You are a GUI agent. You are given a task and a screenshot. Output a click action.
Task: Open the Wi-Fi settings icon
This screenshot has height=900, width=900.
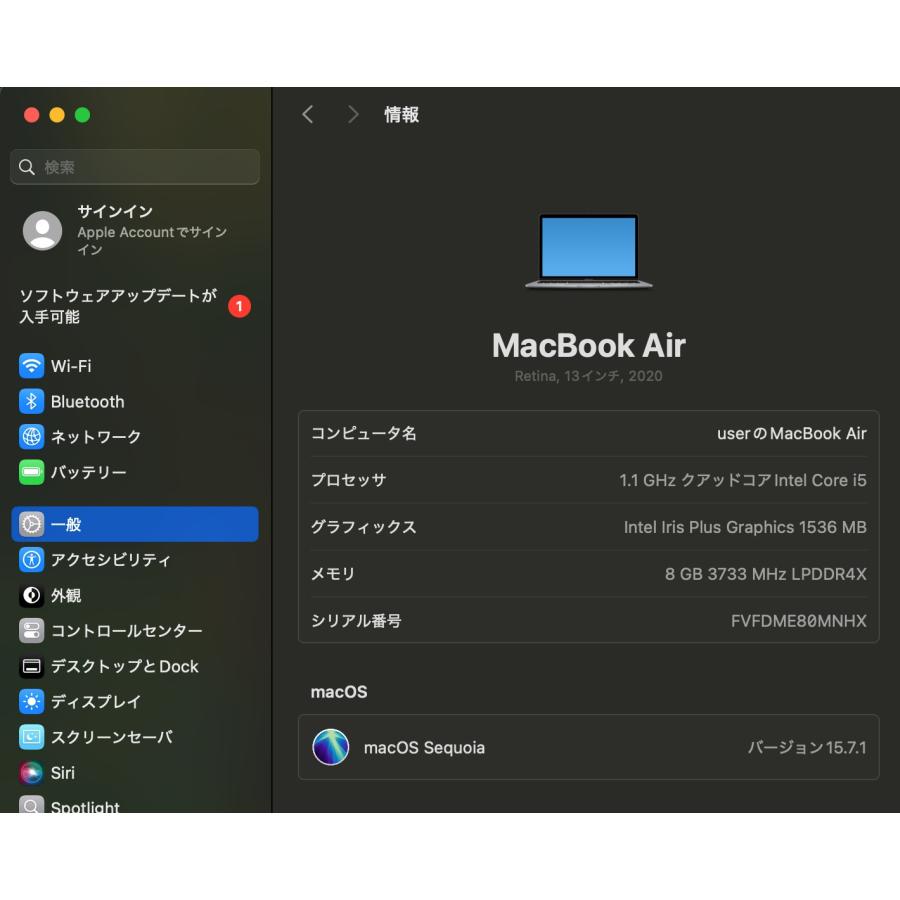(30, 366)
